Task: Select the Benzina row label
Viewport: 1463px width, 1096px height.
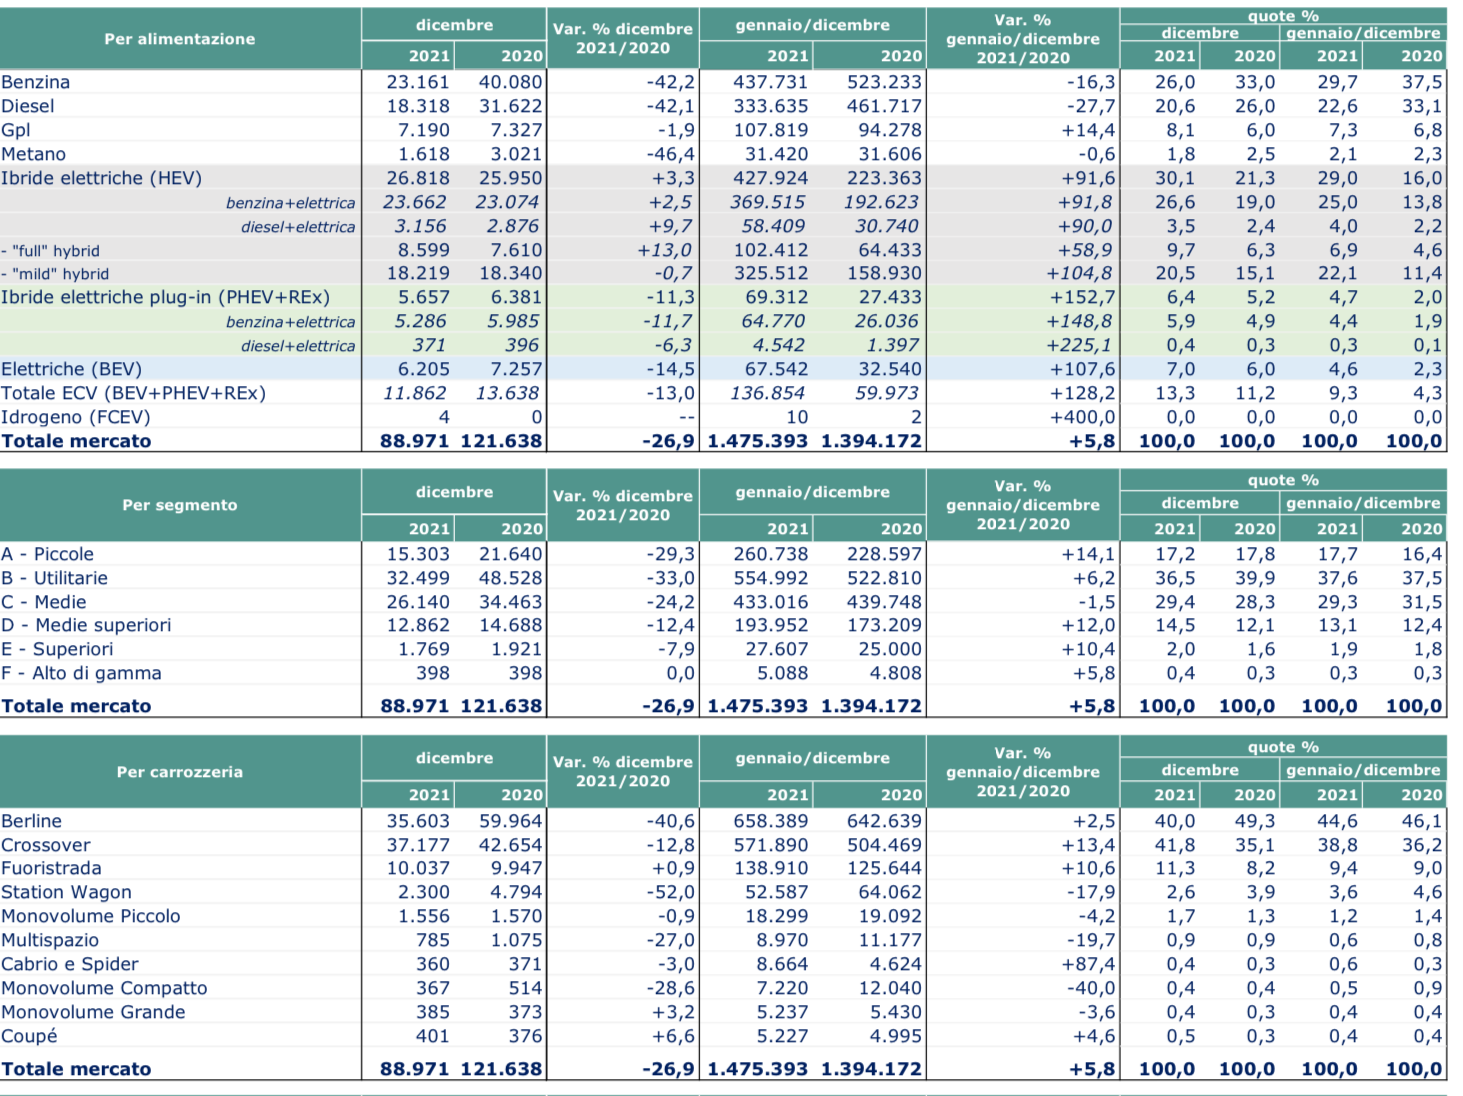Action: tap(35, 82)
